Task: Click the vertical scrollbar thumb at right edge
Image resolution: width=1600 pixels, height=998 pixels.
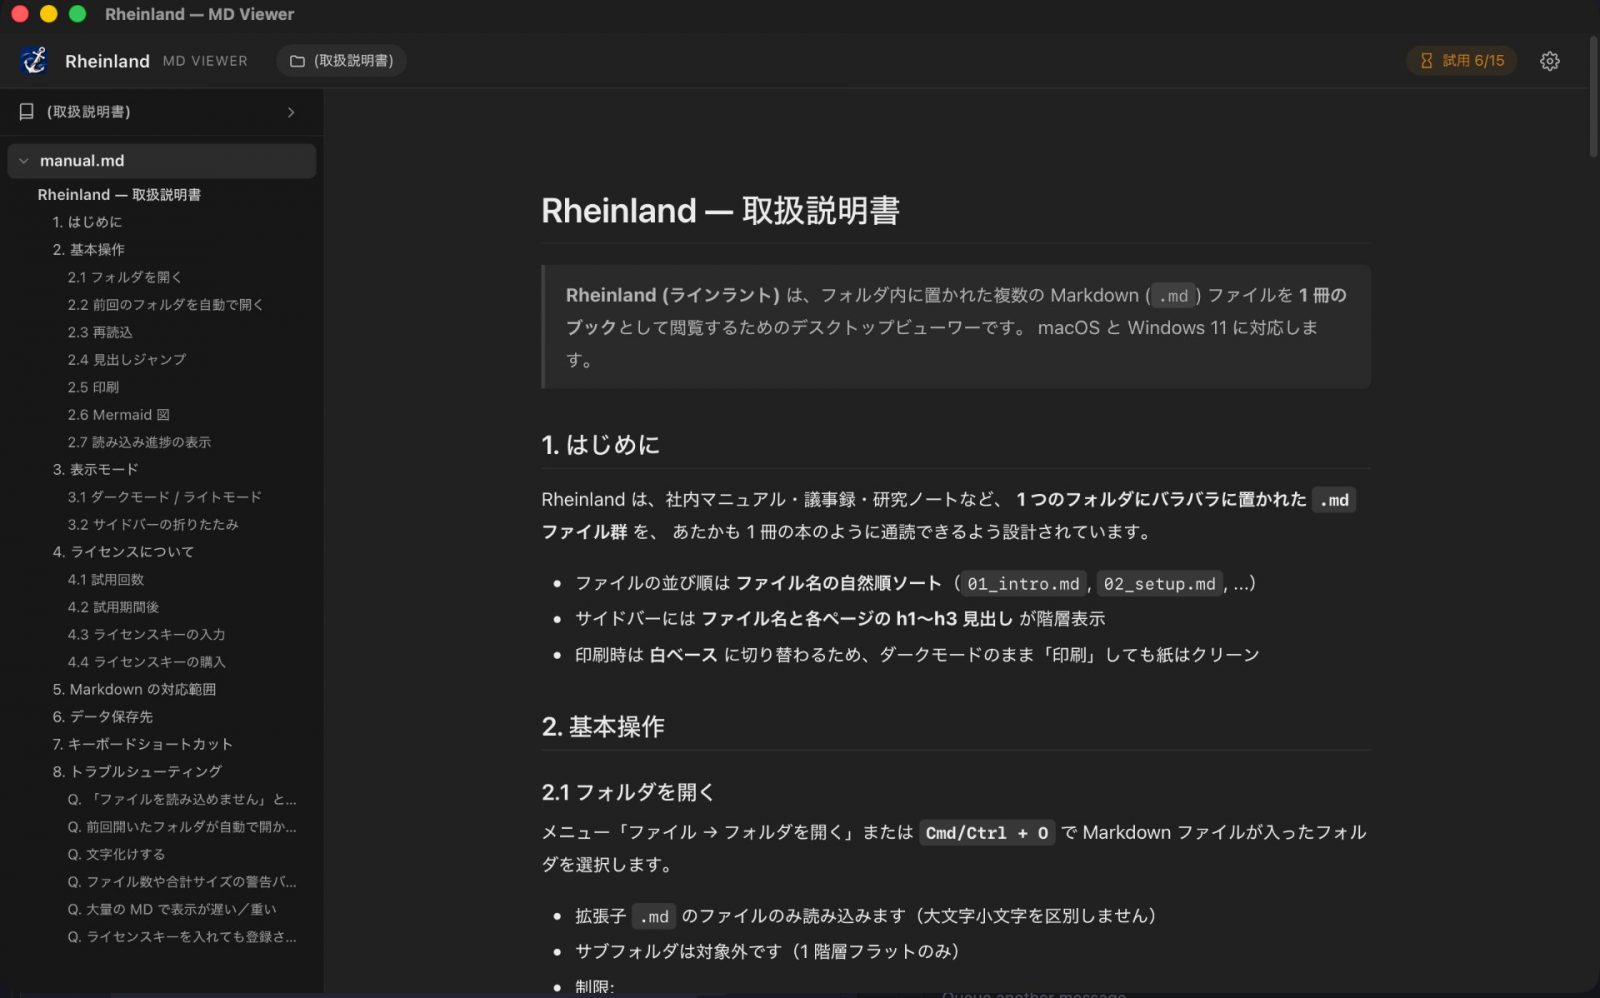Action: click(x=1593, y=96)
